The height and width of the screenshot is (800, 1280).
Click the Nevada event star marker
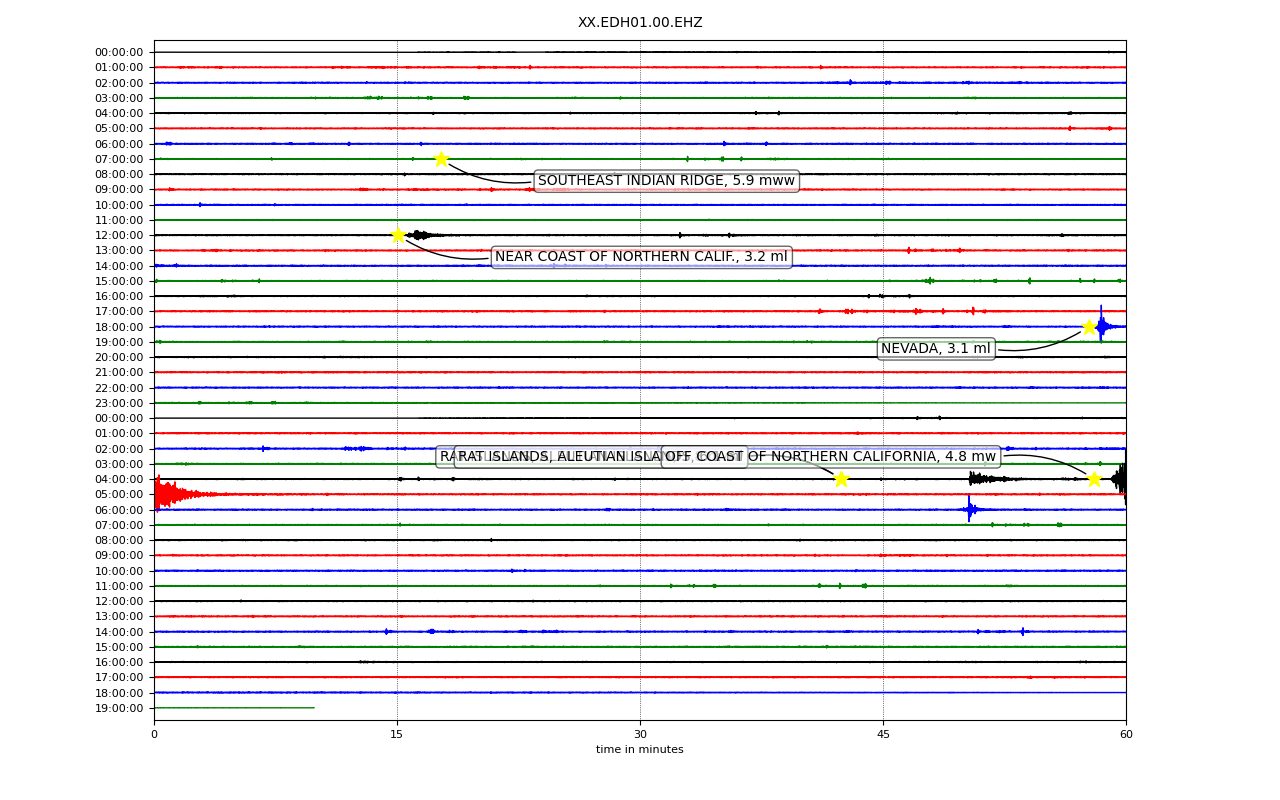click(x=1089, y=327)
